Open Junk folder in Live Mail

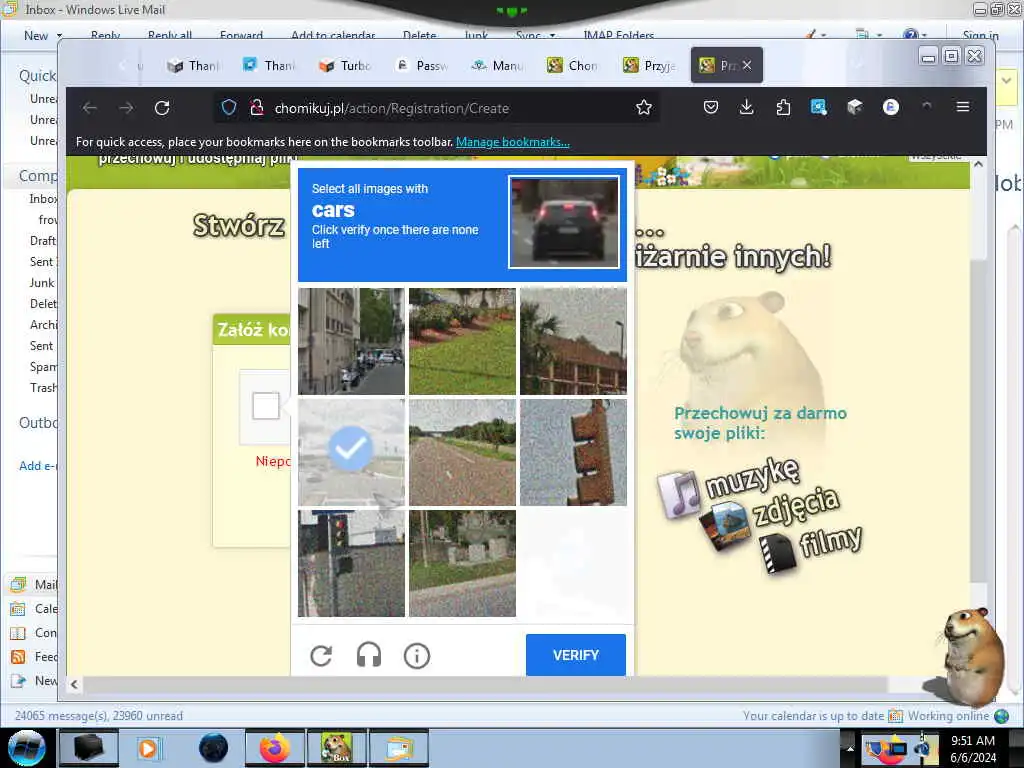[x=42, y=283]
